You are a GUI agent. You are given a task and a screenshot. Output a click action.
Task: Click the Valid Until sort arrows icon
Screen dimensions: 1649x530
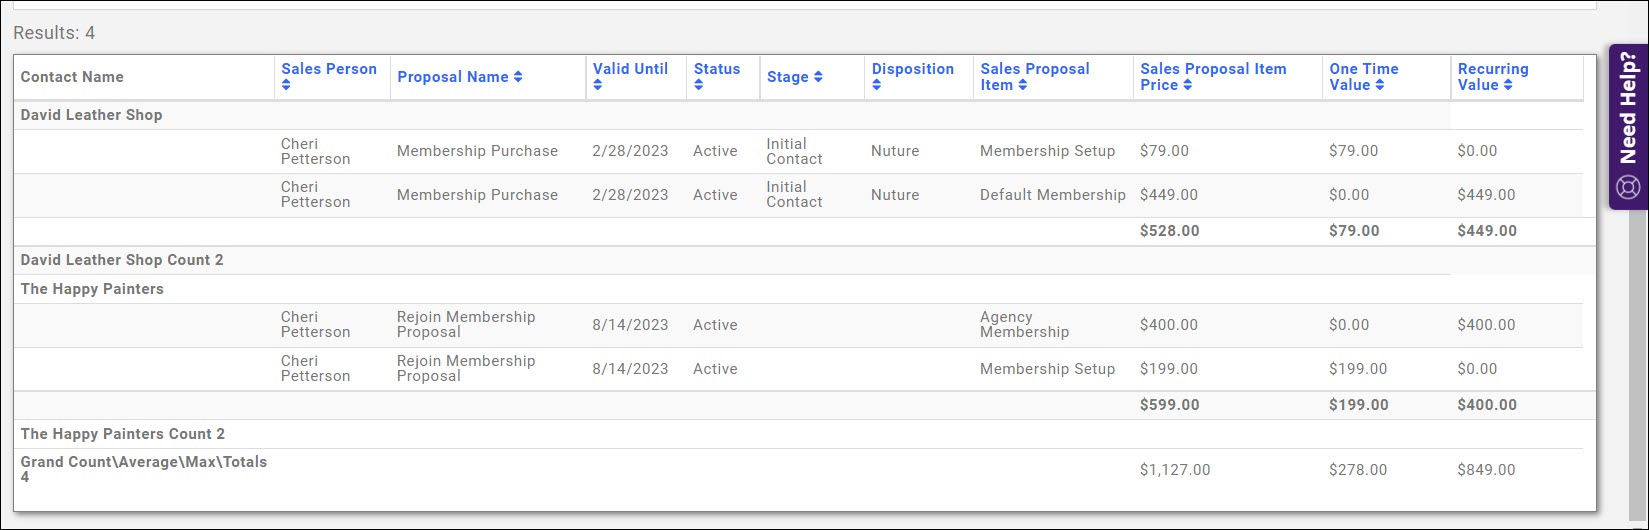point(597,86)
